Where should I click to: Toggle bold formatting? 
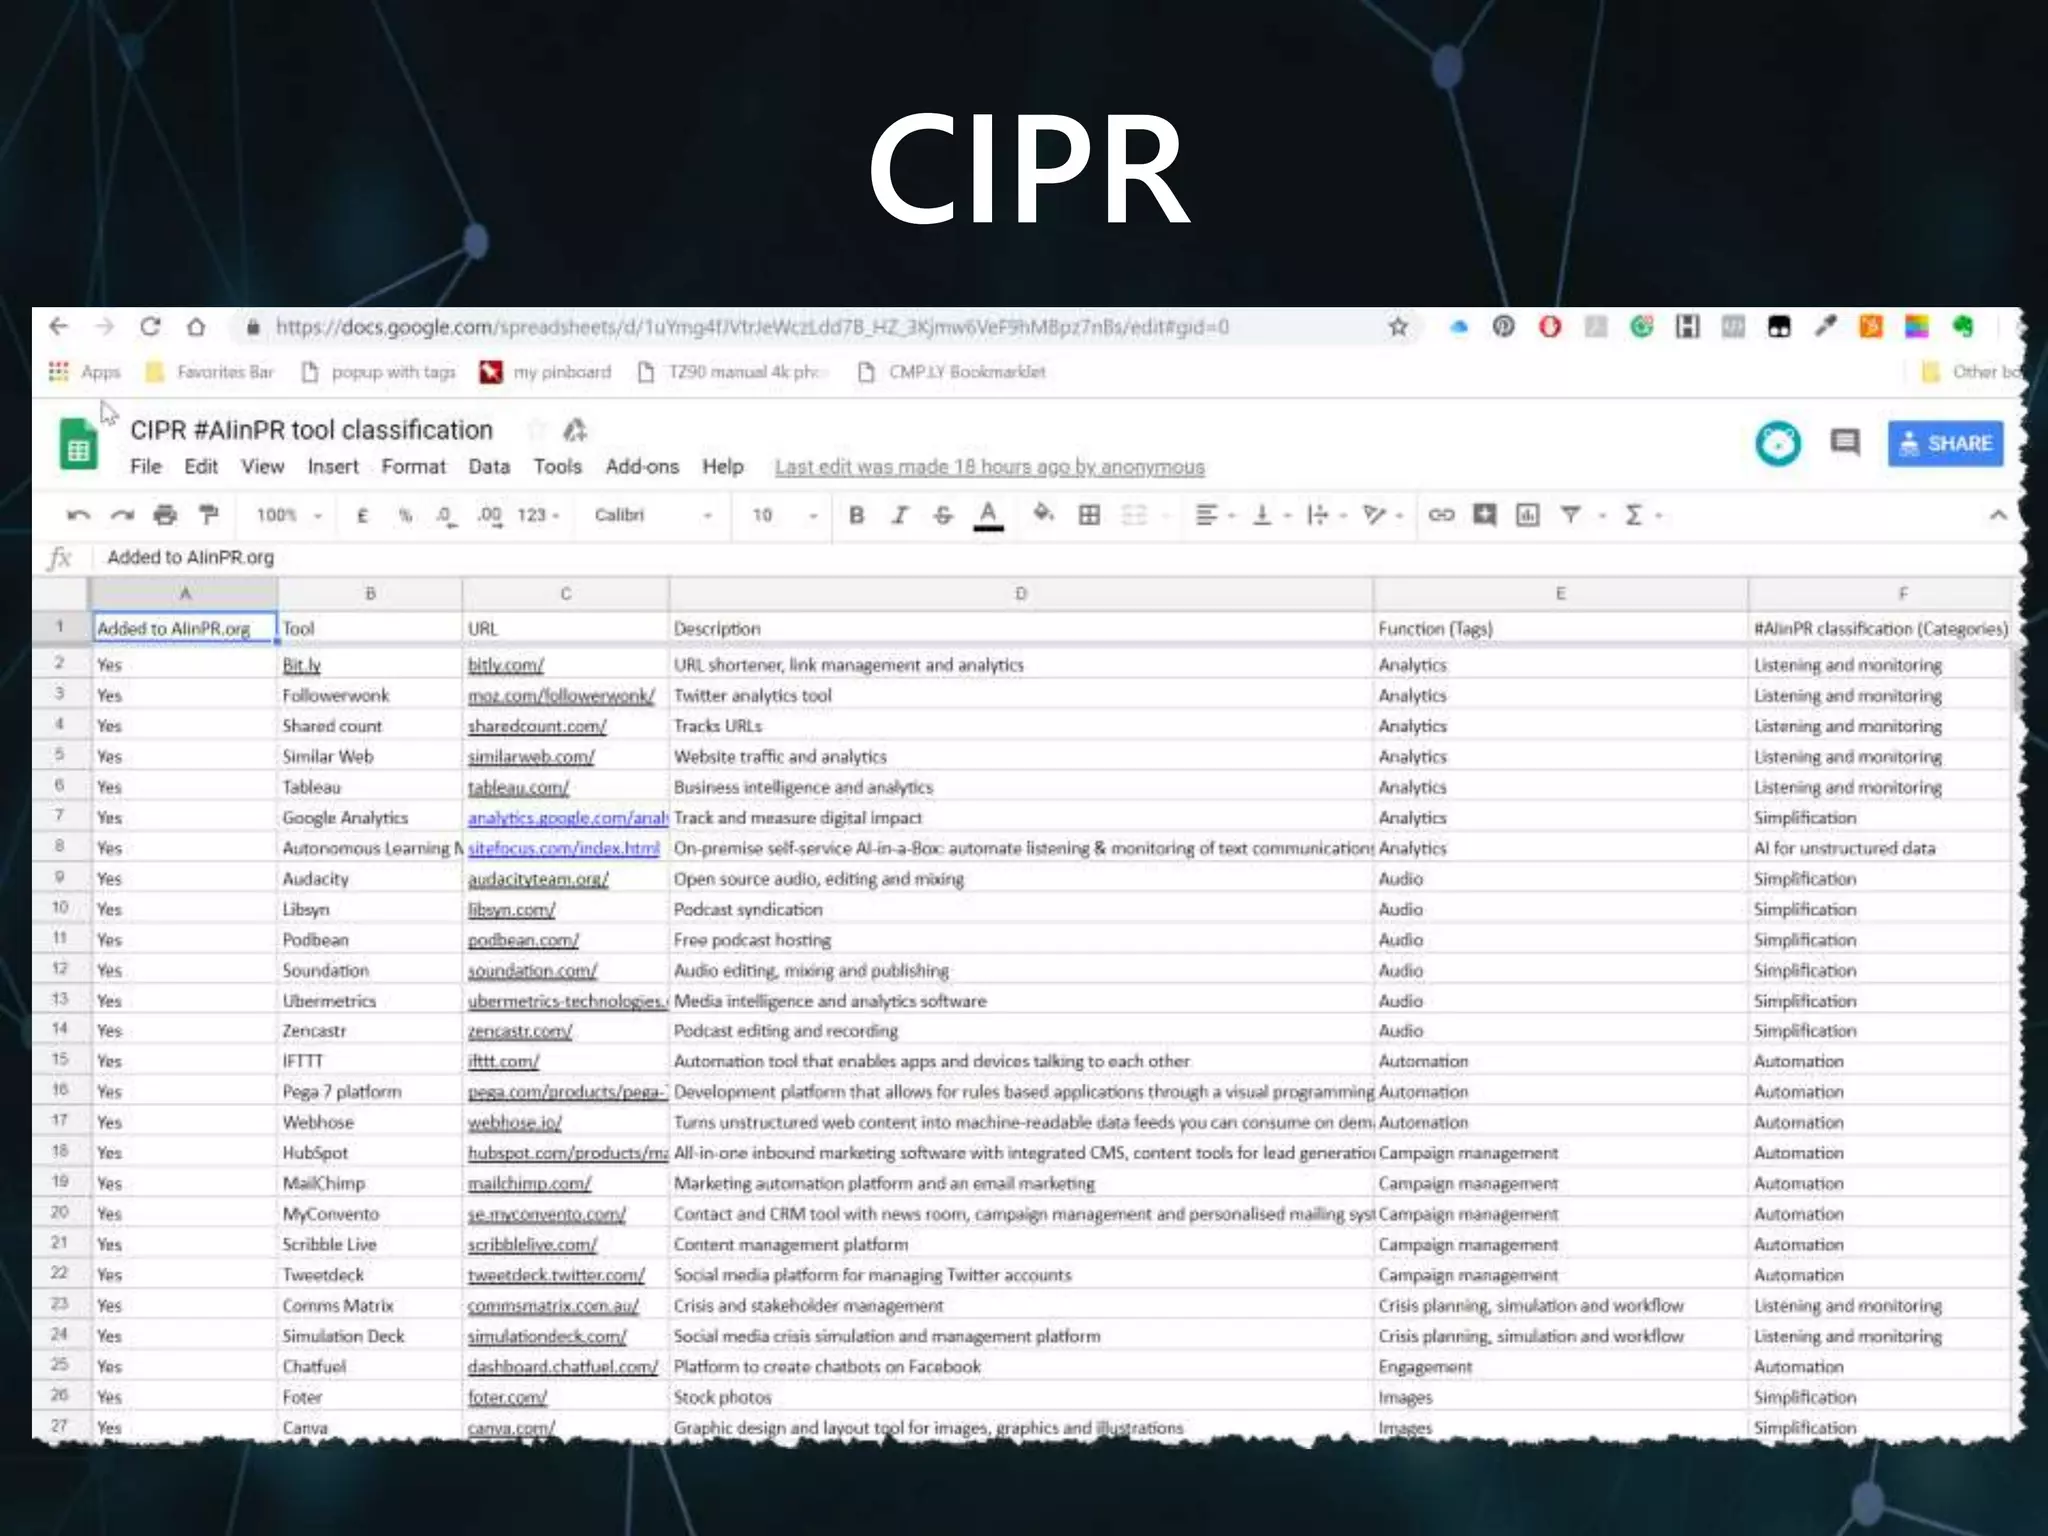(x=856, y=515)
